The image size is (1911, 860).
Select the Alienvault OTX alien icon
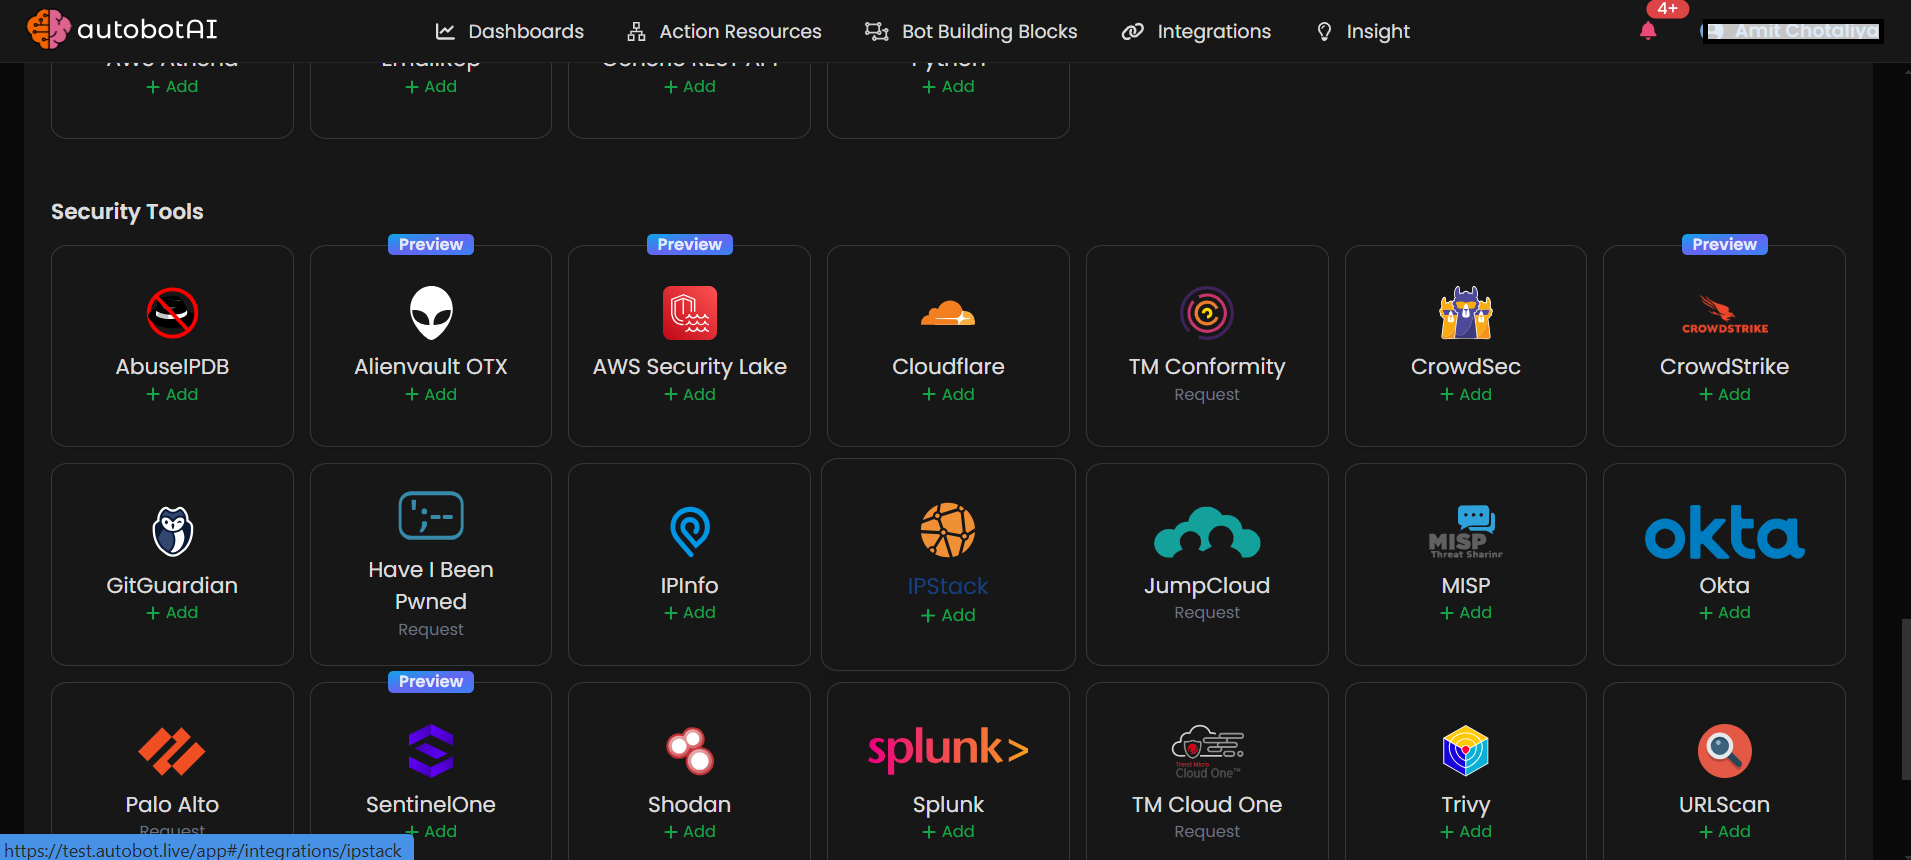click(431, 313)
